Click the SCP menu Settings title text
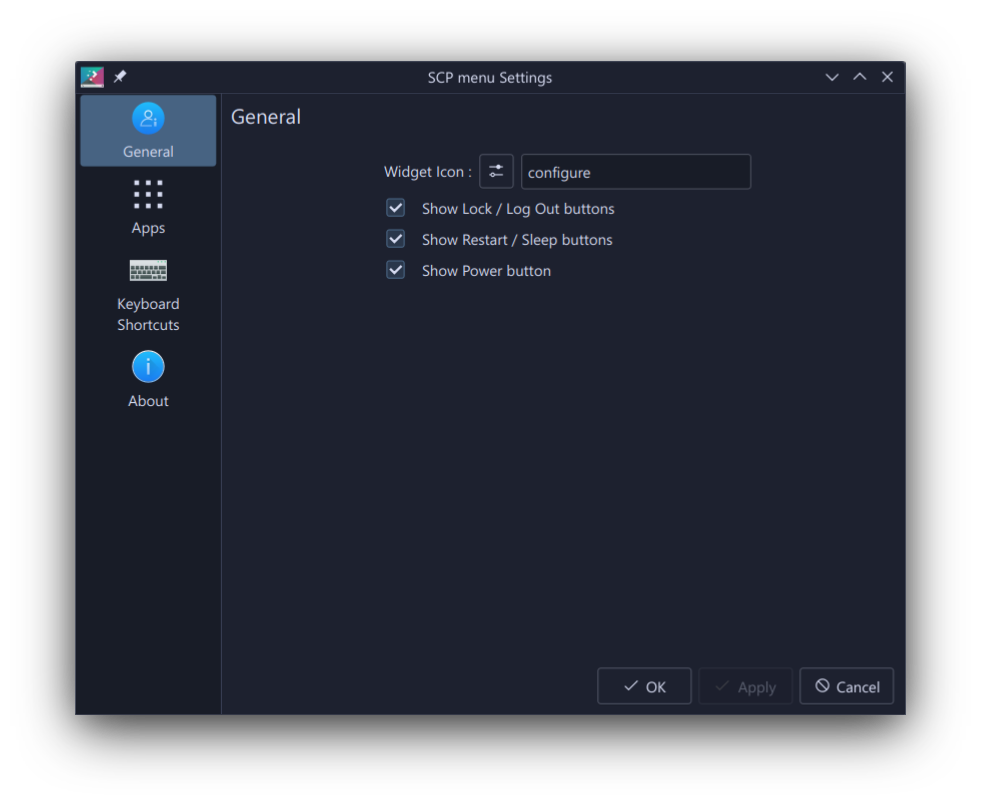The height and width of the screenshot is (805, 981). pos(490,78)
